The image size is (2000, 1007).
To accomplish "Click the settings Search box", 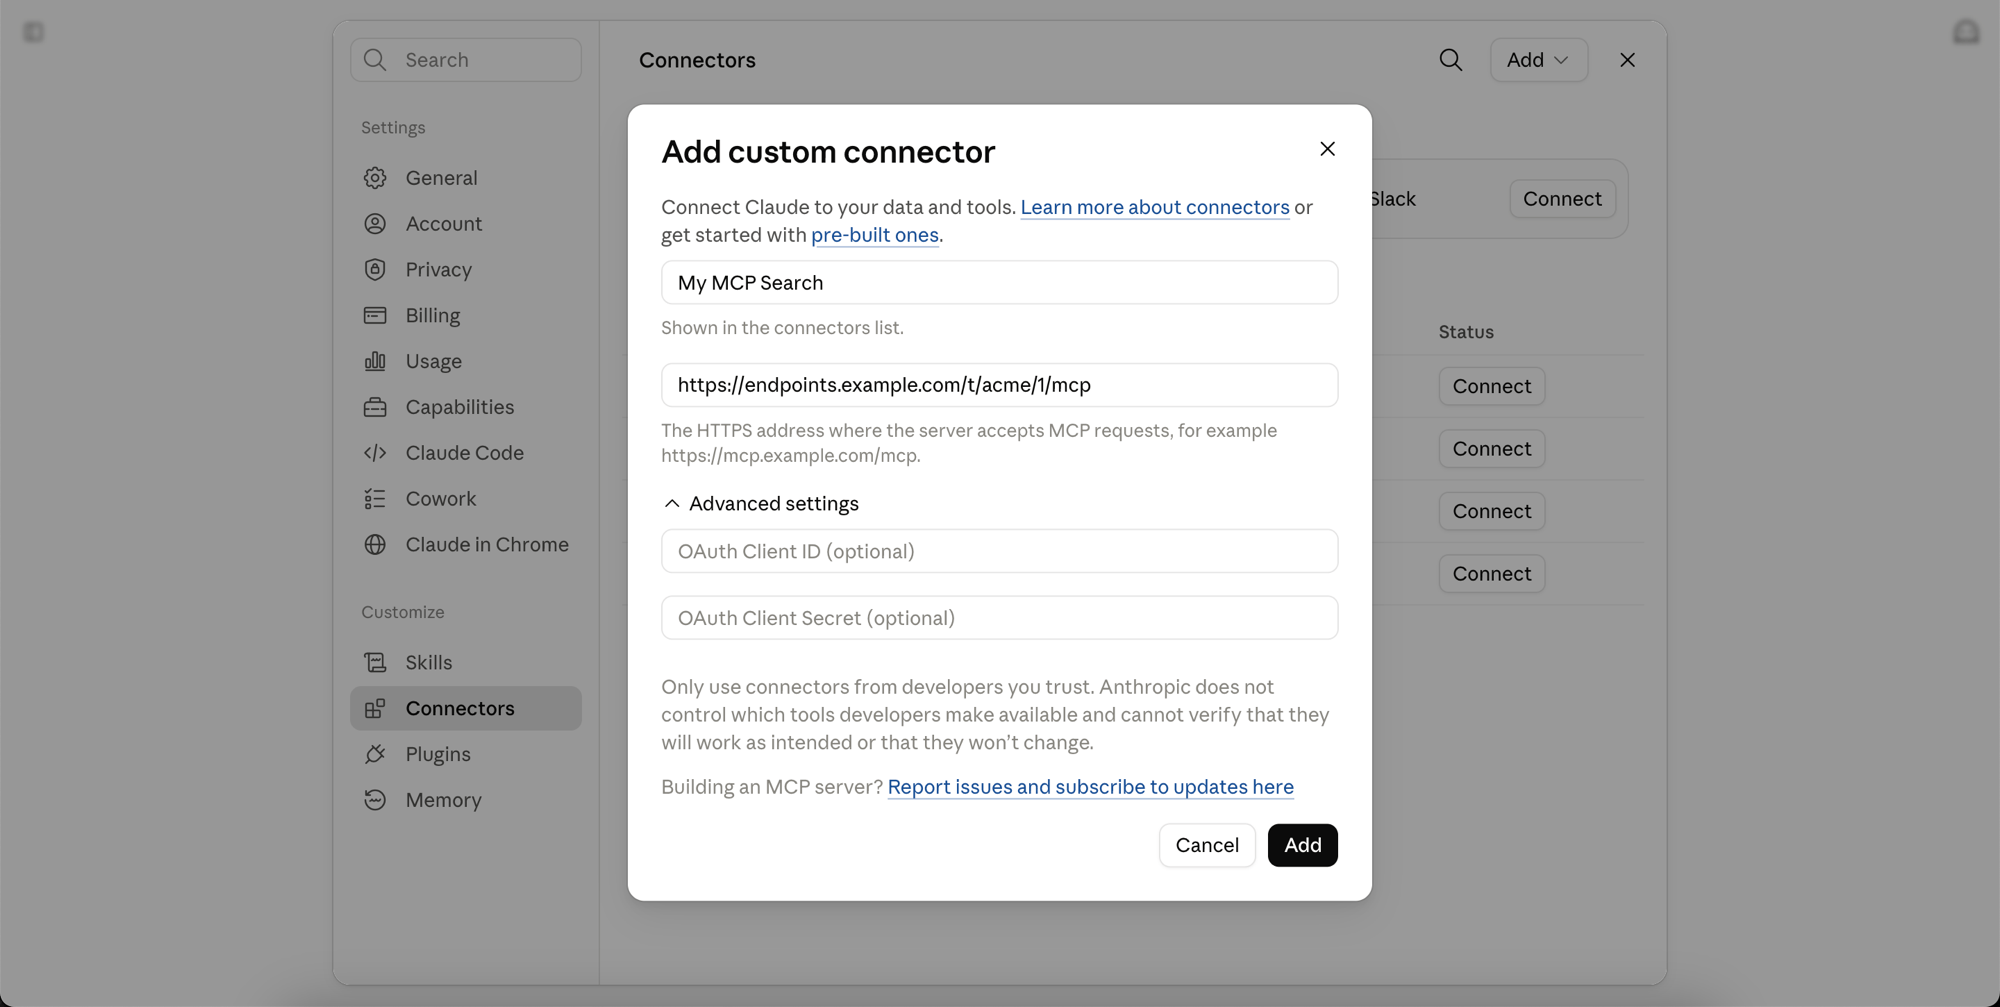I will pyautogui.click(x=466, y=60).
